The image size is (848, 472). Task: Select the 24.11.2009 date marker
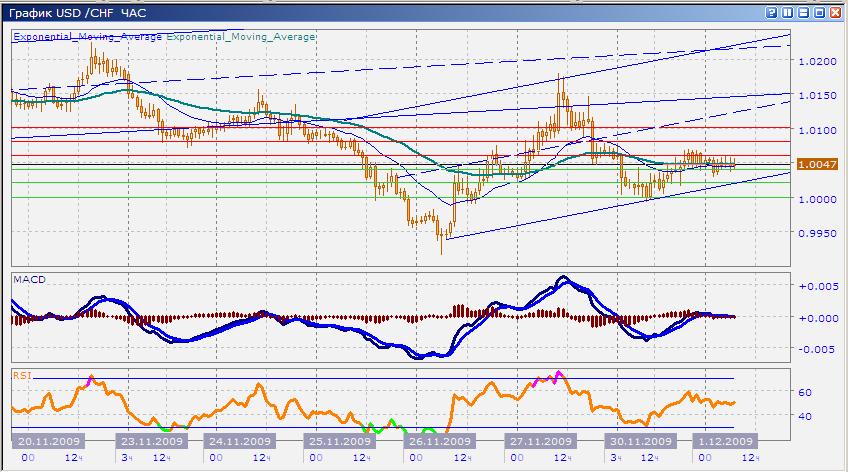(x=239, y=441)
